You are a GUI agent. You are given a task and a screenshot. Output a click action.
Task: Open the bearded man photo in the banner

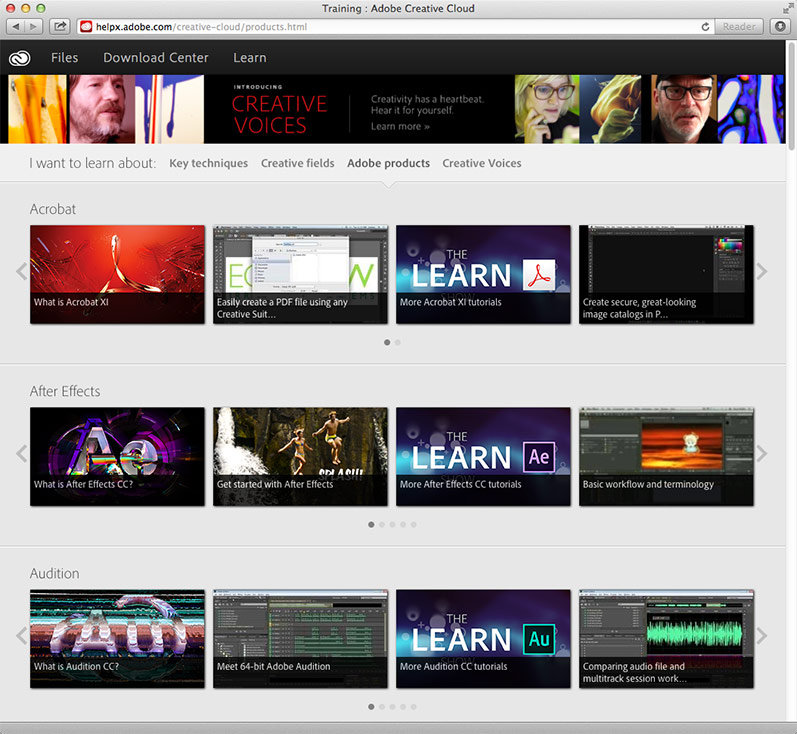(x=101, y=109)
